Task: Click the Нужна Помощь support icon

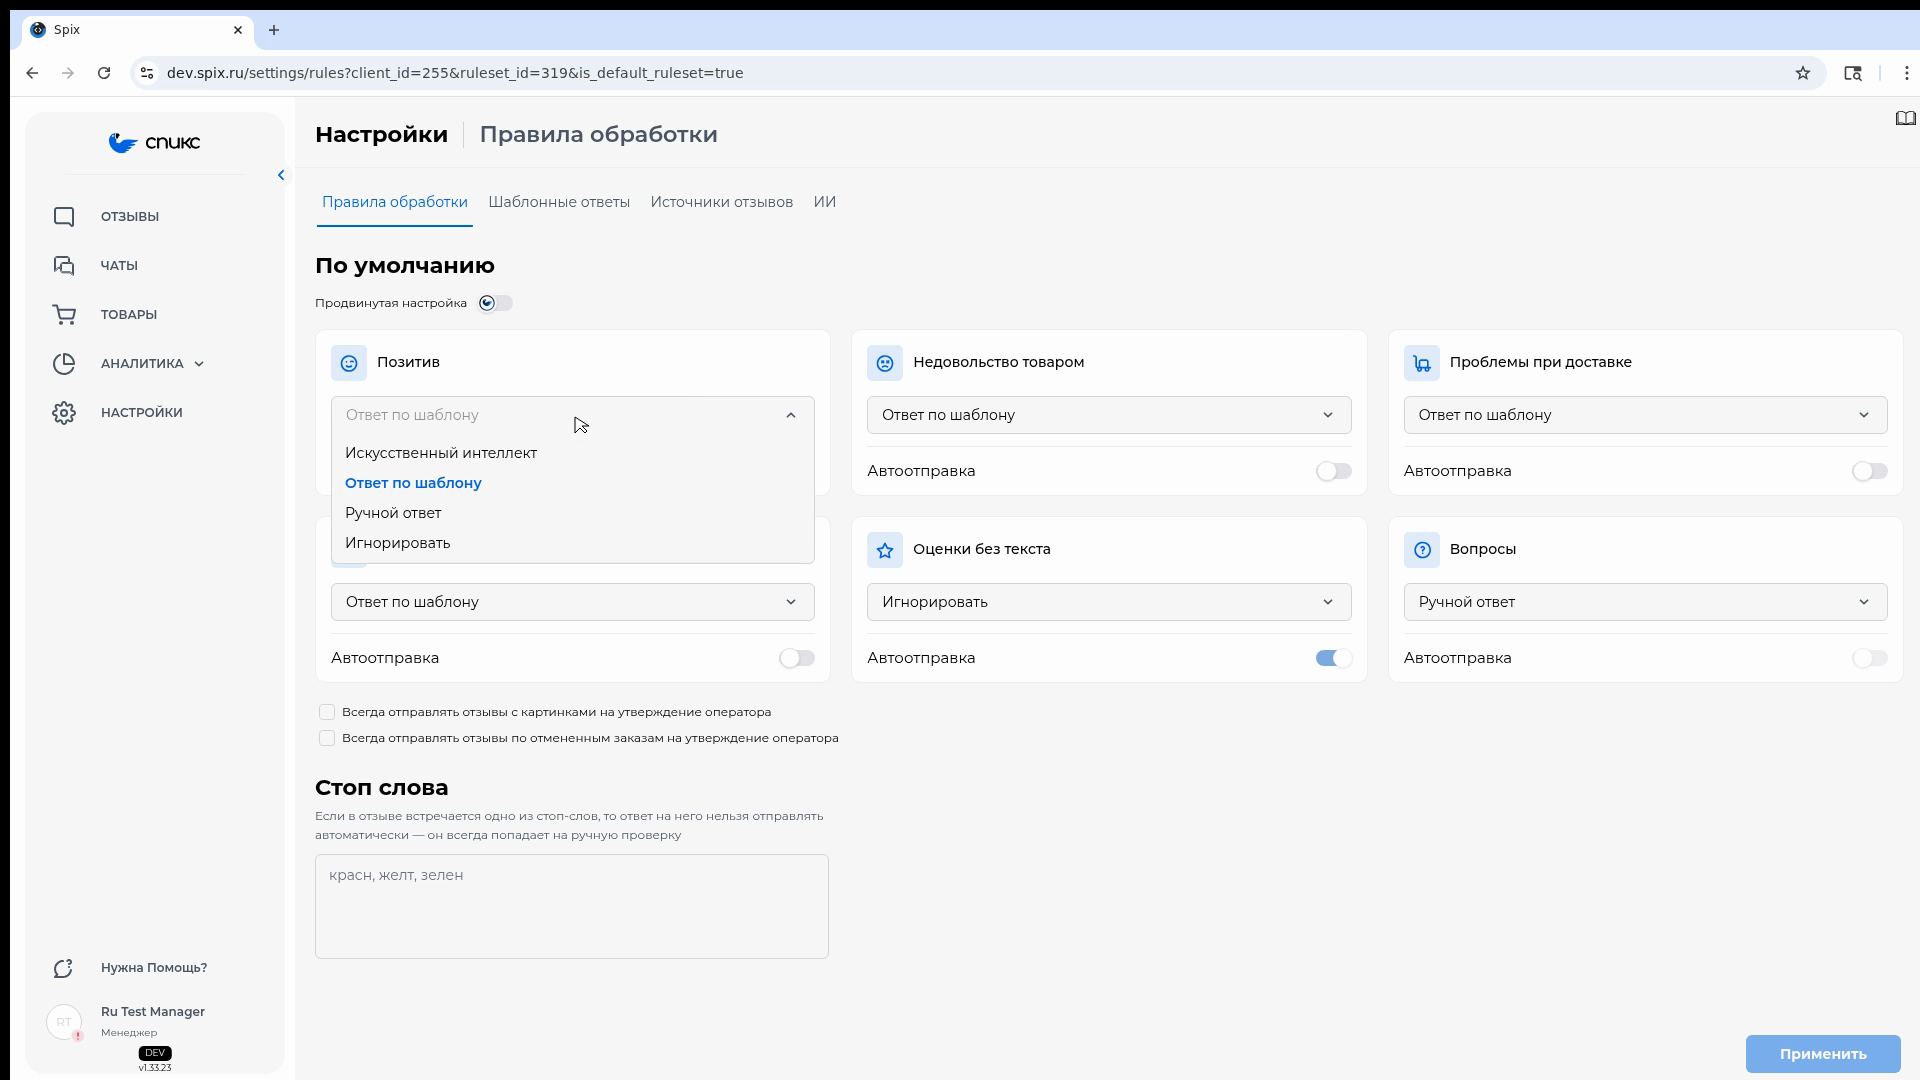Action: click(x=64, y=968)
